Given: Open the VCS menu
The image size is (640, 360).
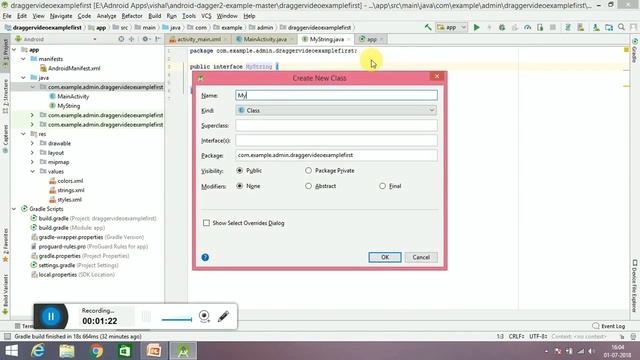Looking at the screenshot, I should coord(206,16).
